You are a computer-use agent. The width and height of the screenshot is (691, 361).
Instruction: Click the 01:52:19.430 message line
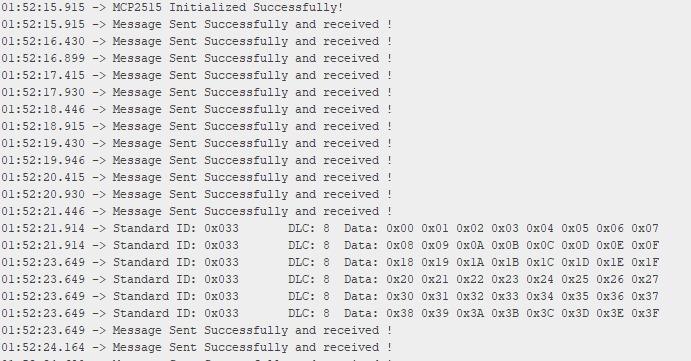(x=197, y=143)
